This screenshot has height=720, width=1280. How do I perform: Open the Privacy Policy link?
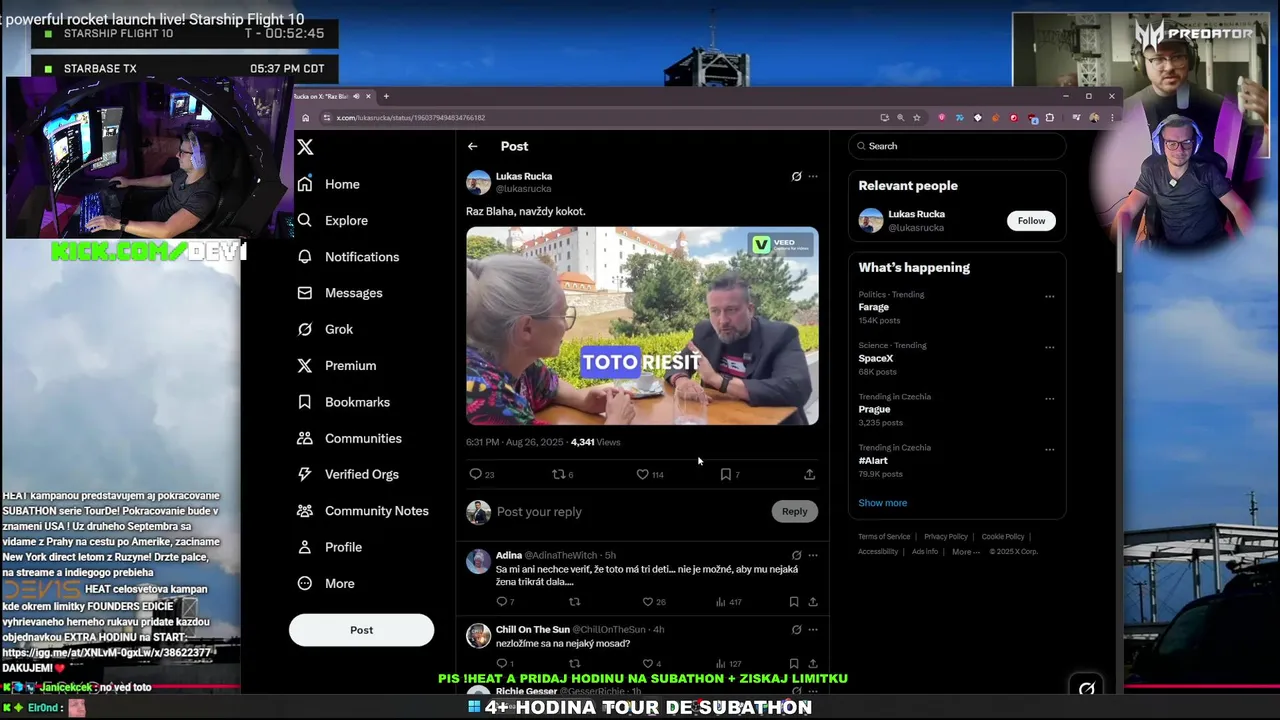click(945, 537)
